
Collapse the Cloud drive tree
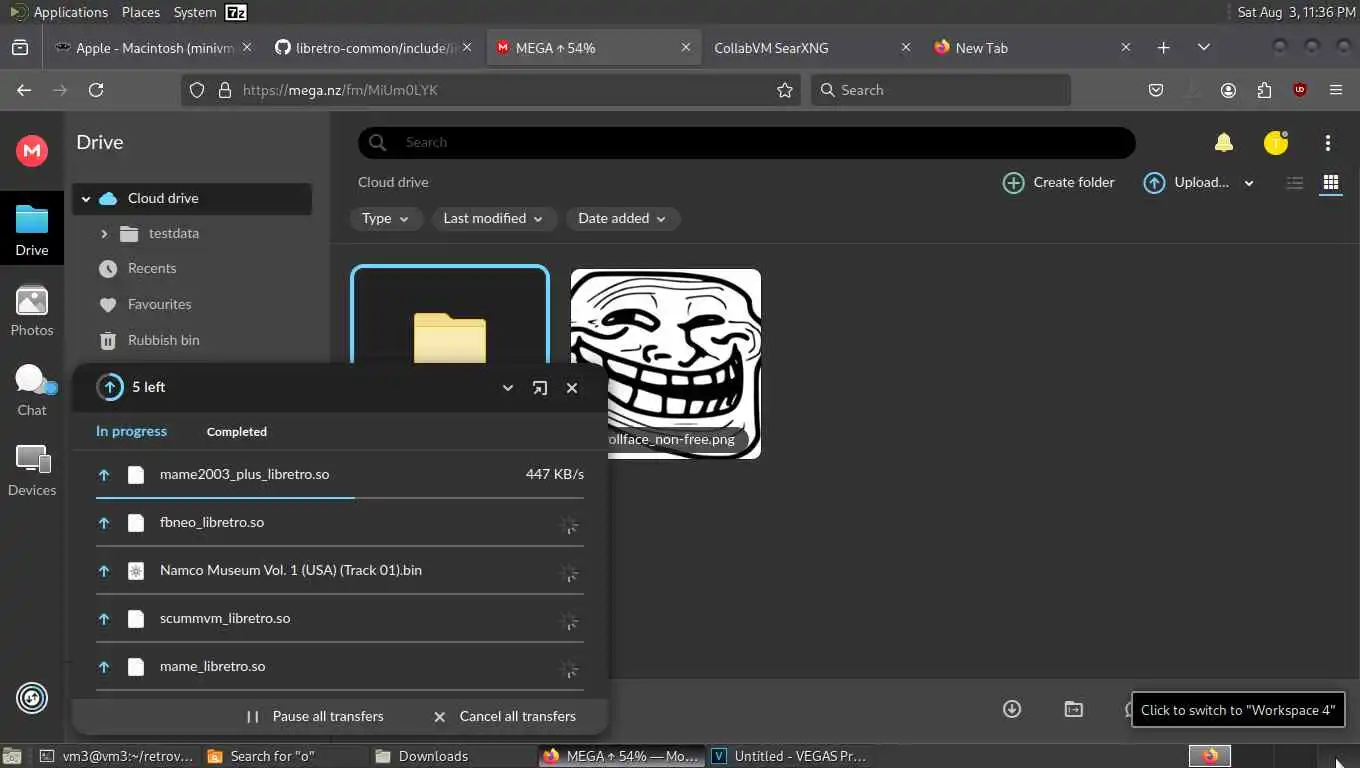(86, 199)
